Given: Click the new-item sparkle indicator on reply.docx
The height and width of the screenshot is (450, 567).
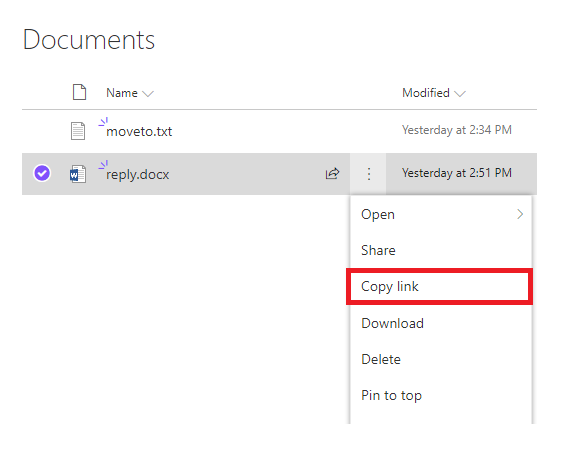Looking at the screenshot, I should coord(103,165).
